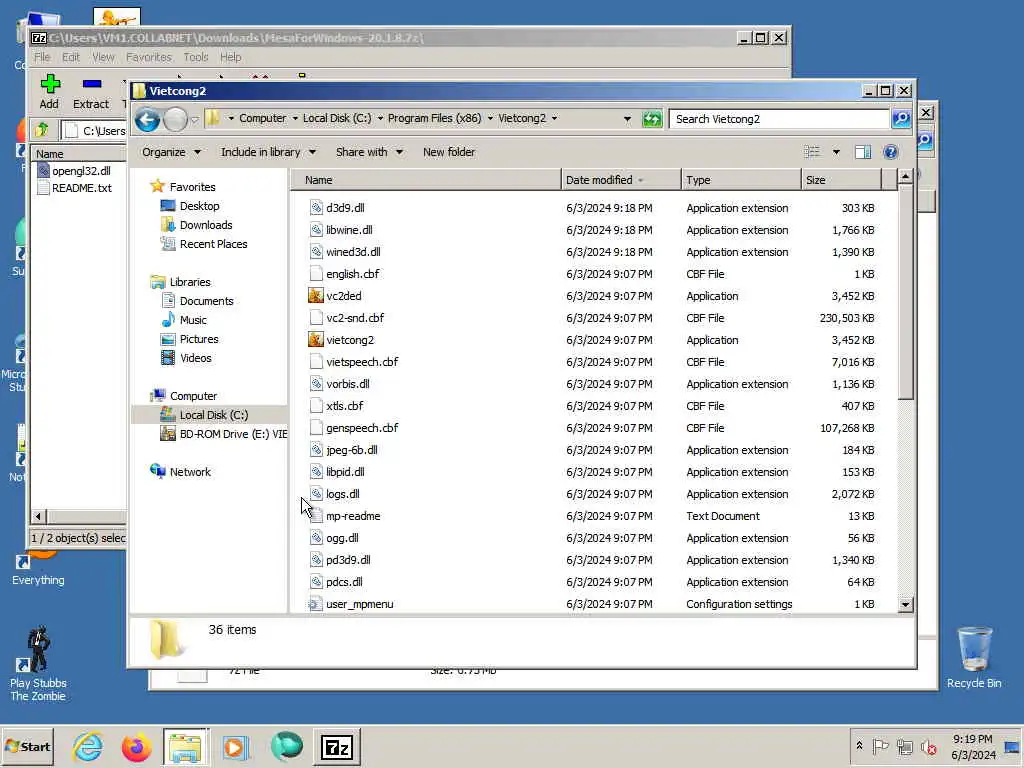Click Windows Explorer taskbar button

(x=185, y=746)
